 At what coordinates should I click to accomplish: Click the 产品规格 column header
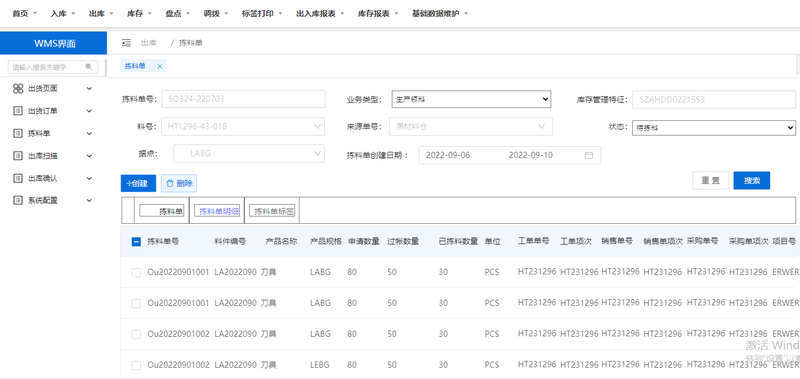click(x=326, y=242)
